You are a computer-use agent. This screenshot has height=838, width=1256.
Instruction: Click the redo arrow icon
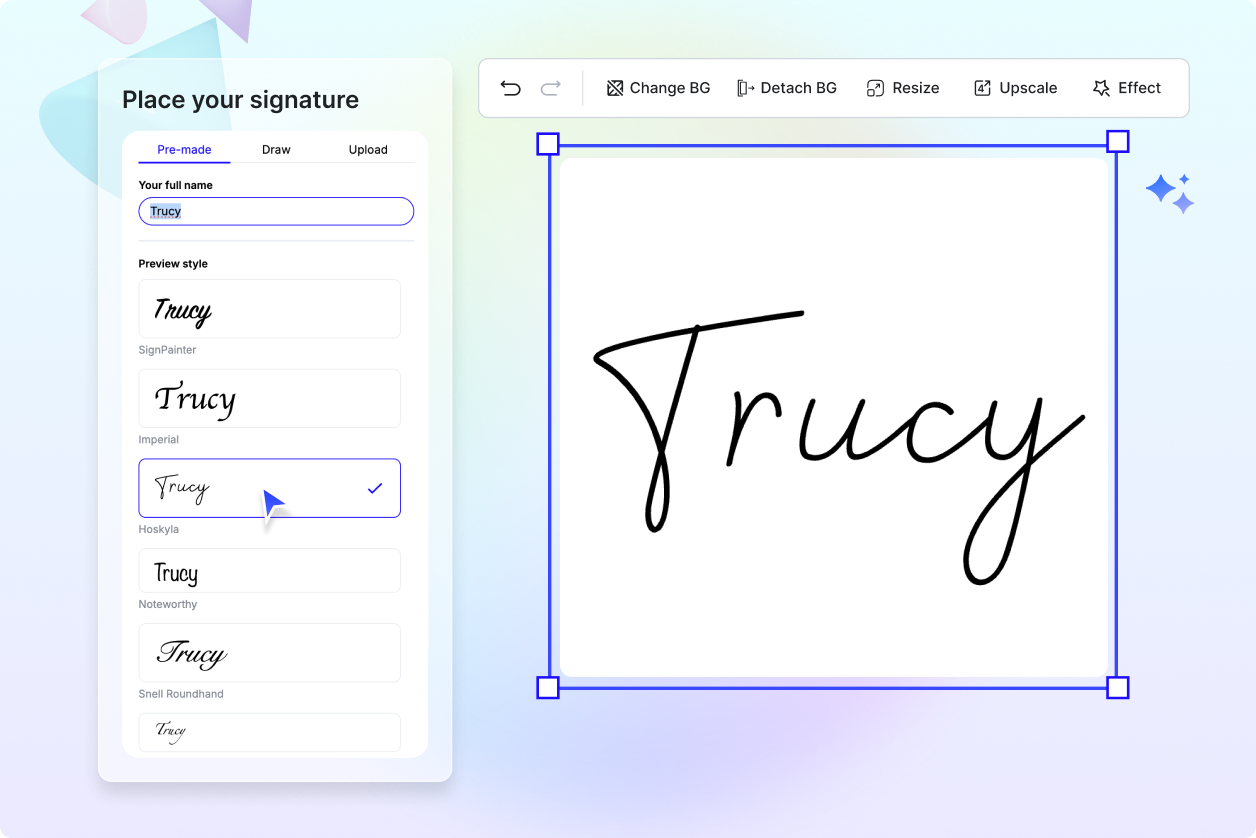(x=550, y=88)
